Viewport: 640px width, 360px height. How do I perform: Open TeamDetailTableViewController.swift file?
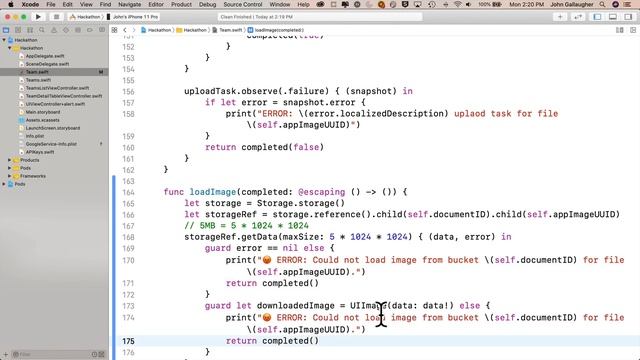point(64,96)
